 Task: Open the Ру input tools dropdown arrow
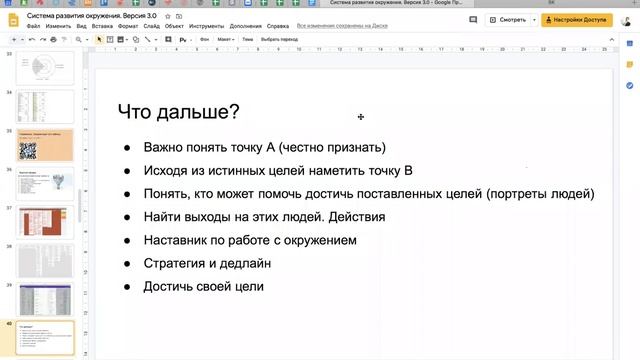click(190, 40)
